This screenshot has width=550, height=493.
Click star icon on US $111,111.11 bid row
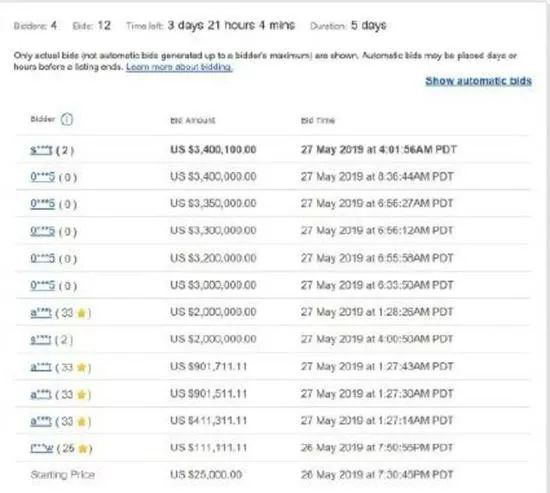tap(83, 449)
